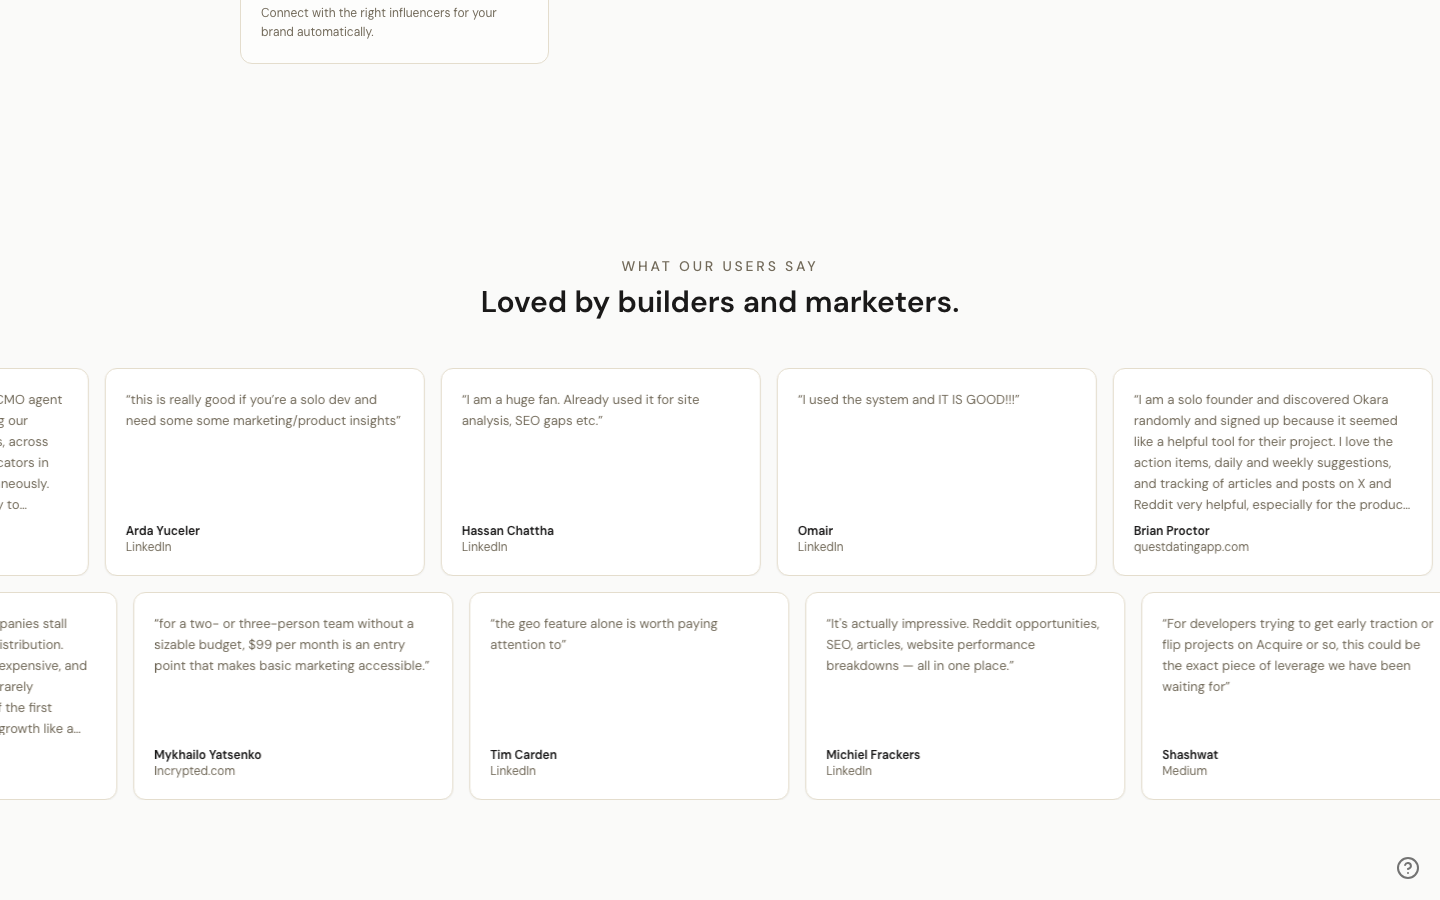The image size is (1440, 900).
Task: Open Arda Yuceler's testimonial card
Action: tap(265, 472)
